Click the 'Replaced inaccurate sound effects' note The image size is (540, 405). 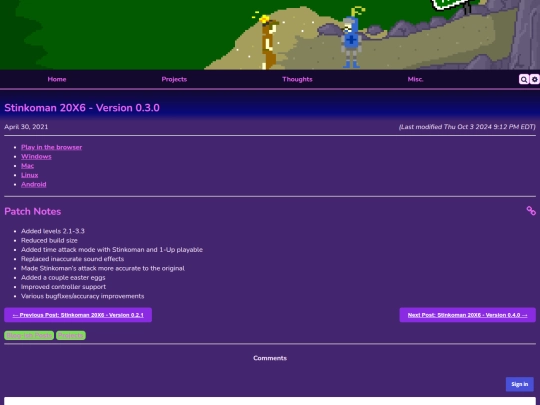pyautogui.click(x=72, y=259)
